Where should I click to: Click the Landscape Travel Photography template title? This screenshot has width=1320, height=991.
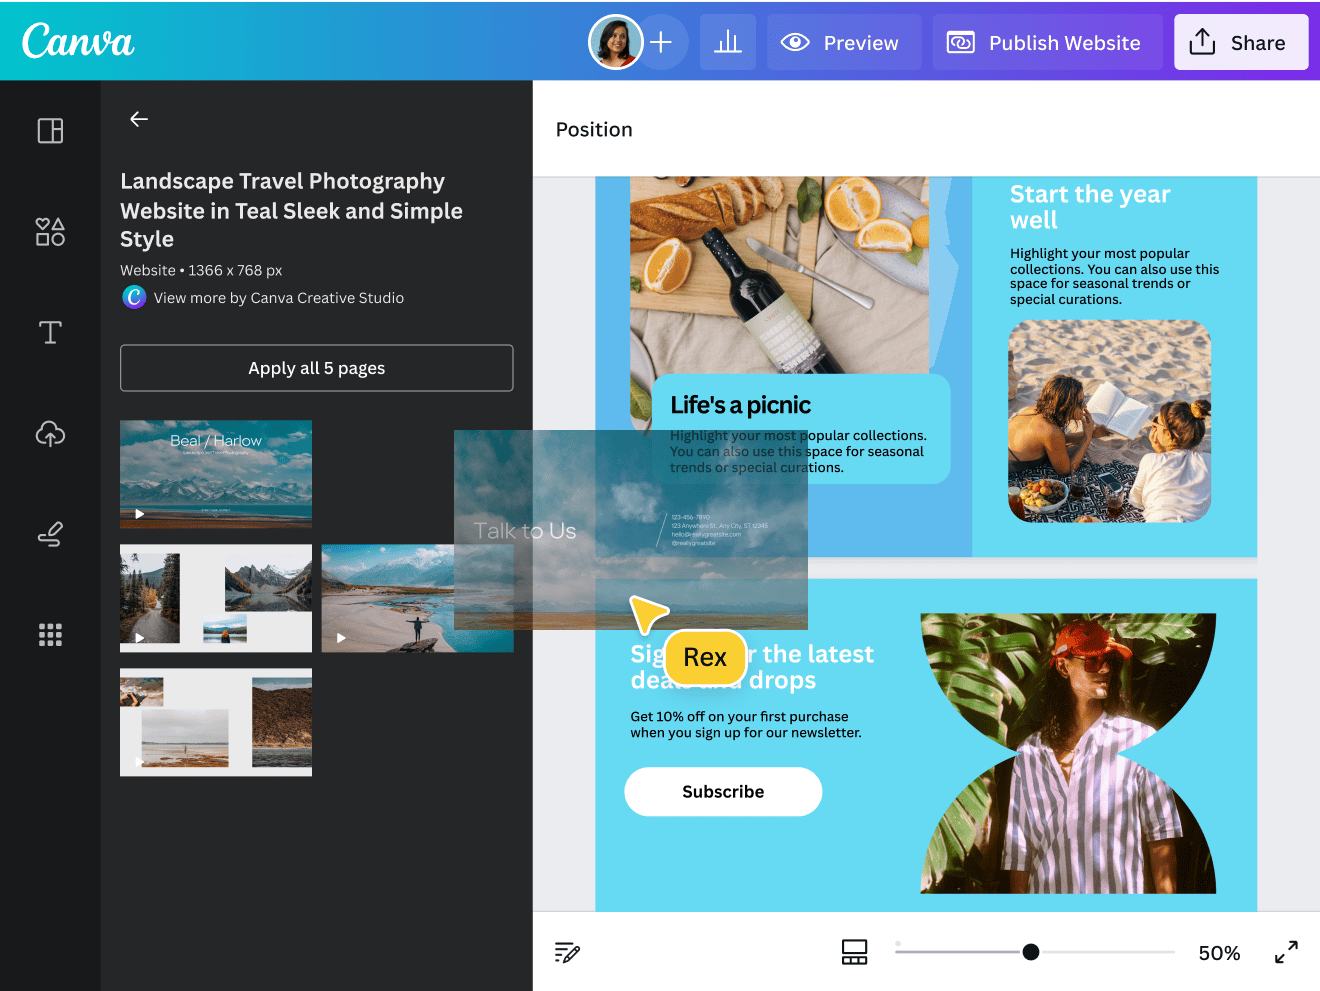291,210
